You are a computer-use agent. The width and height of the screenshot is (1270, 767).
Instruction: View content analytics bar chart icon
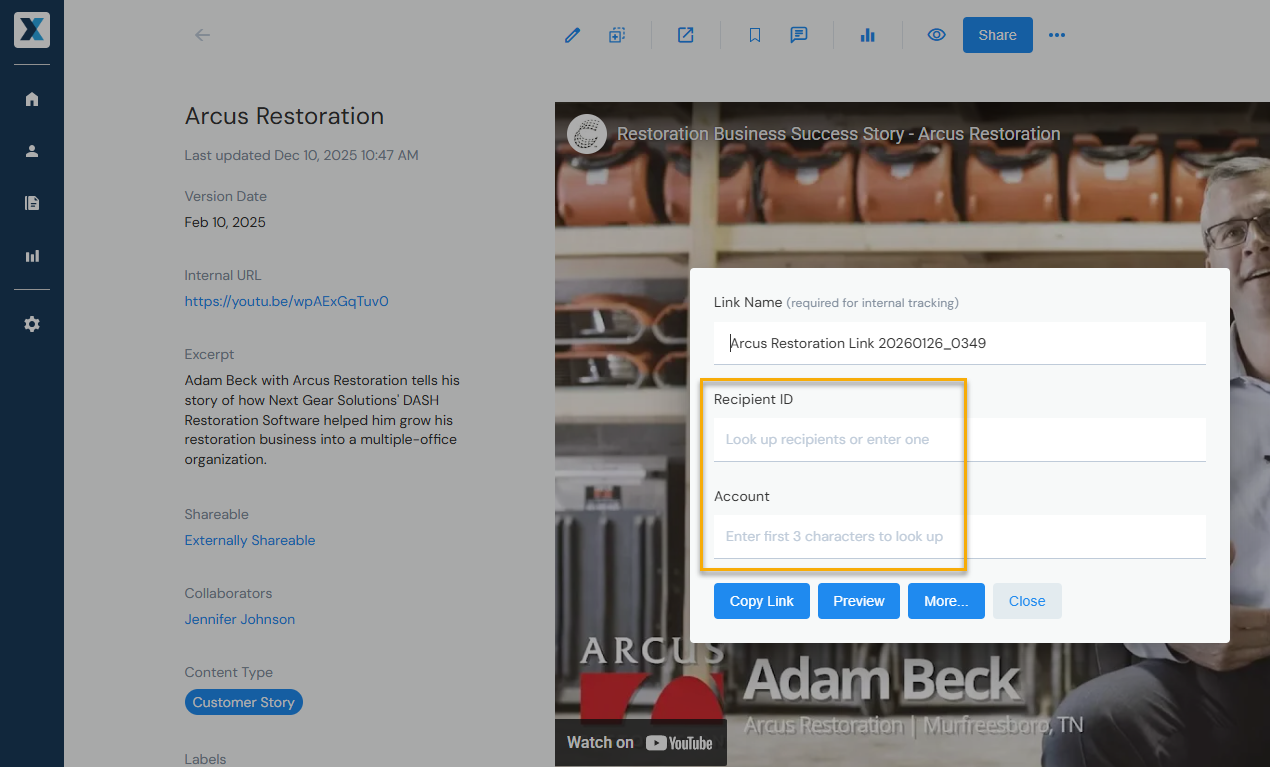tap(867, 35)
